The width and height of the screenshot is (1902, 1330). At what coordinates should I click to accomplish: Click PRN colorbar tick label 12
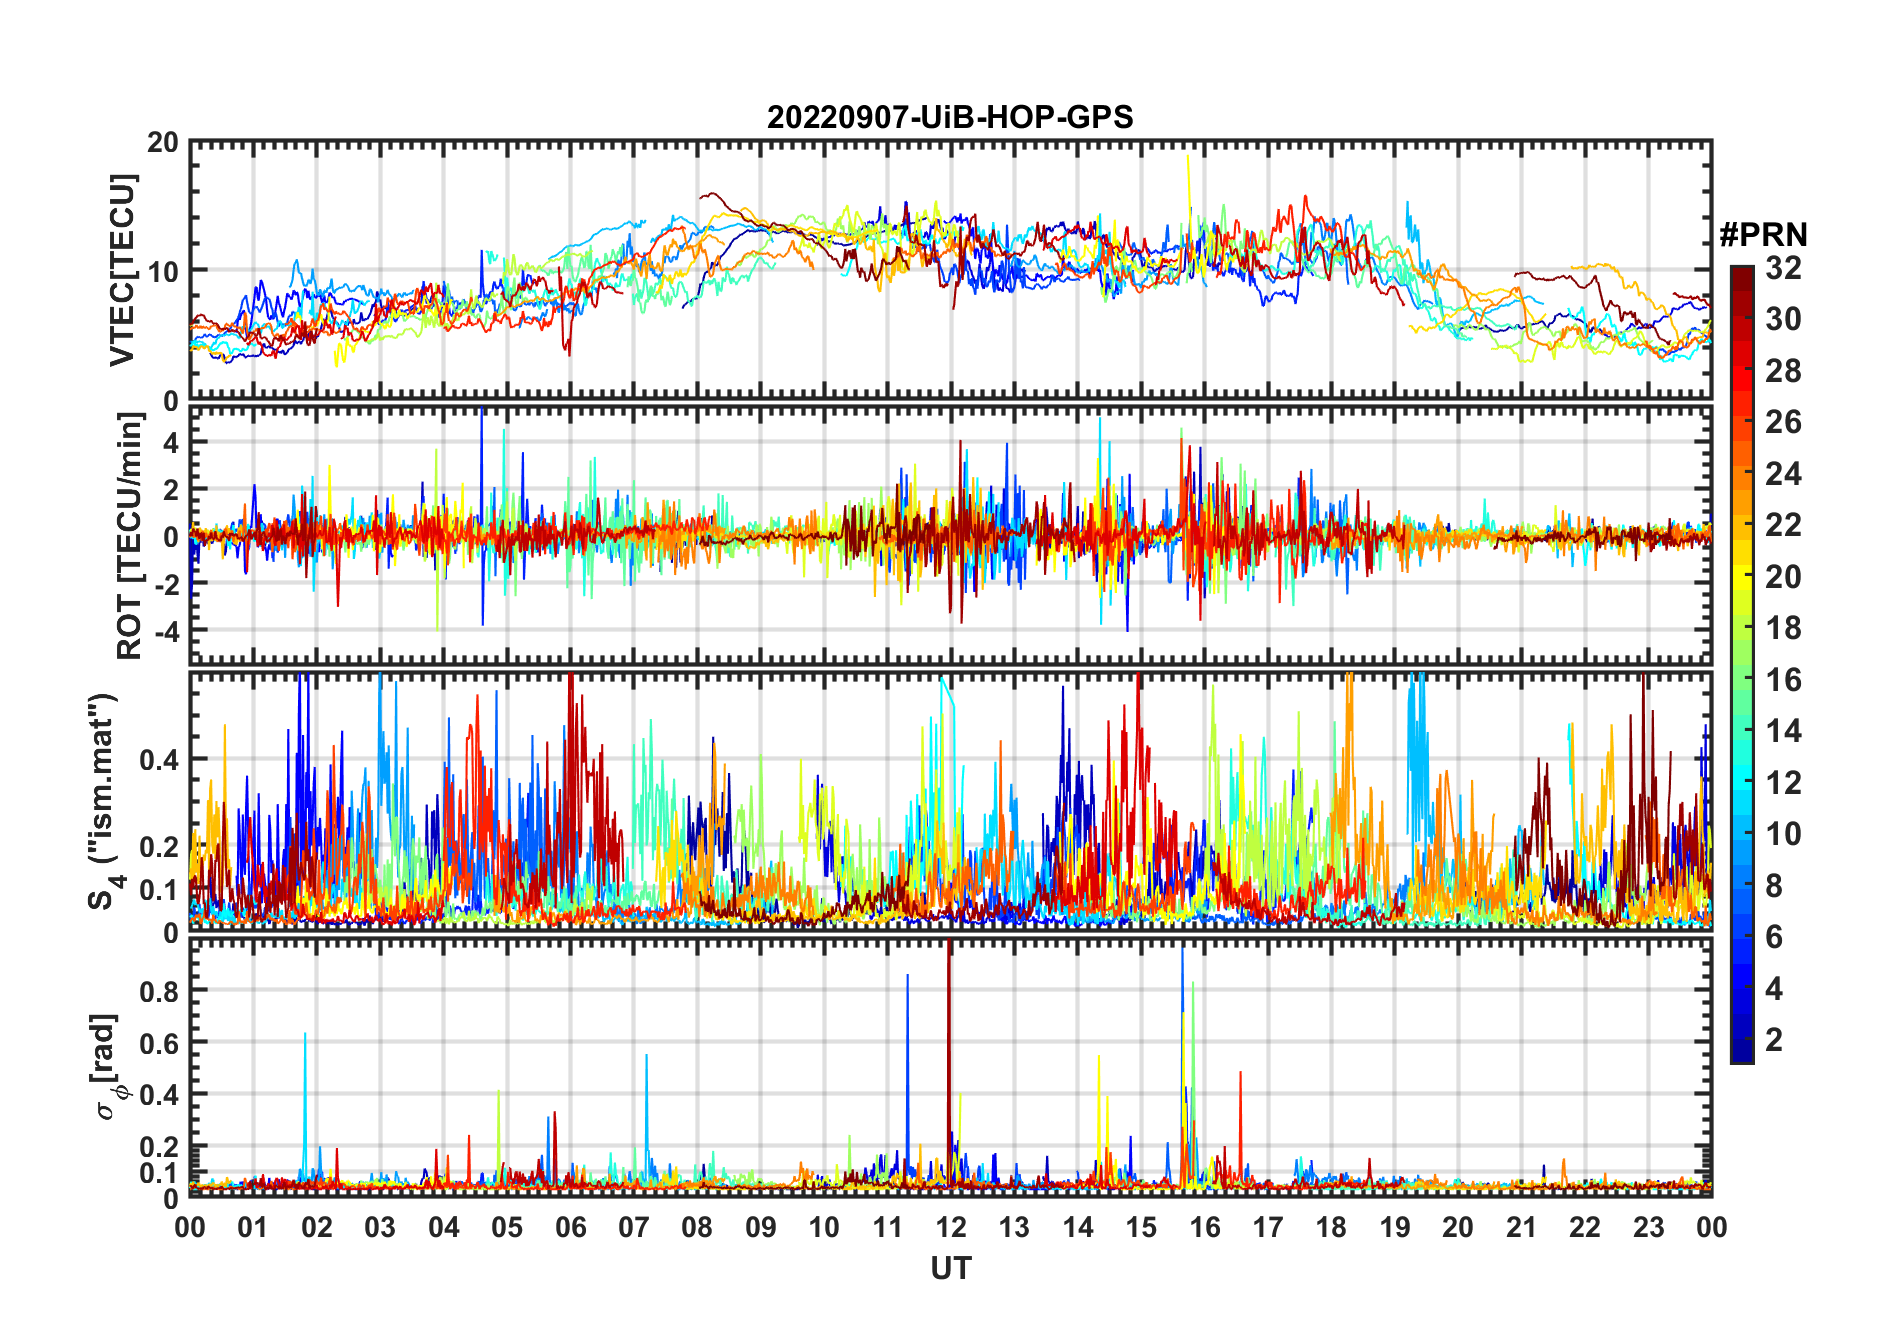coord(1783,782)
